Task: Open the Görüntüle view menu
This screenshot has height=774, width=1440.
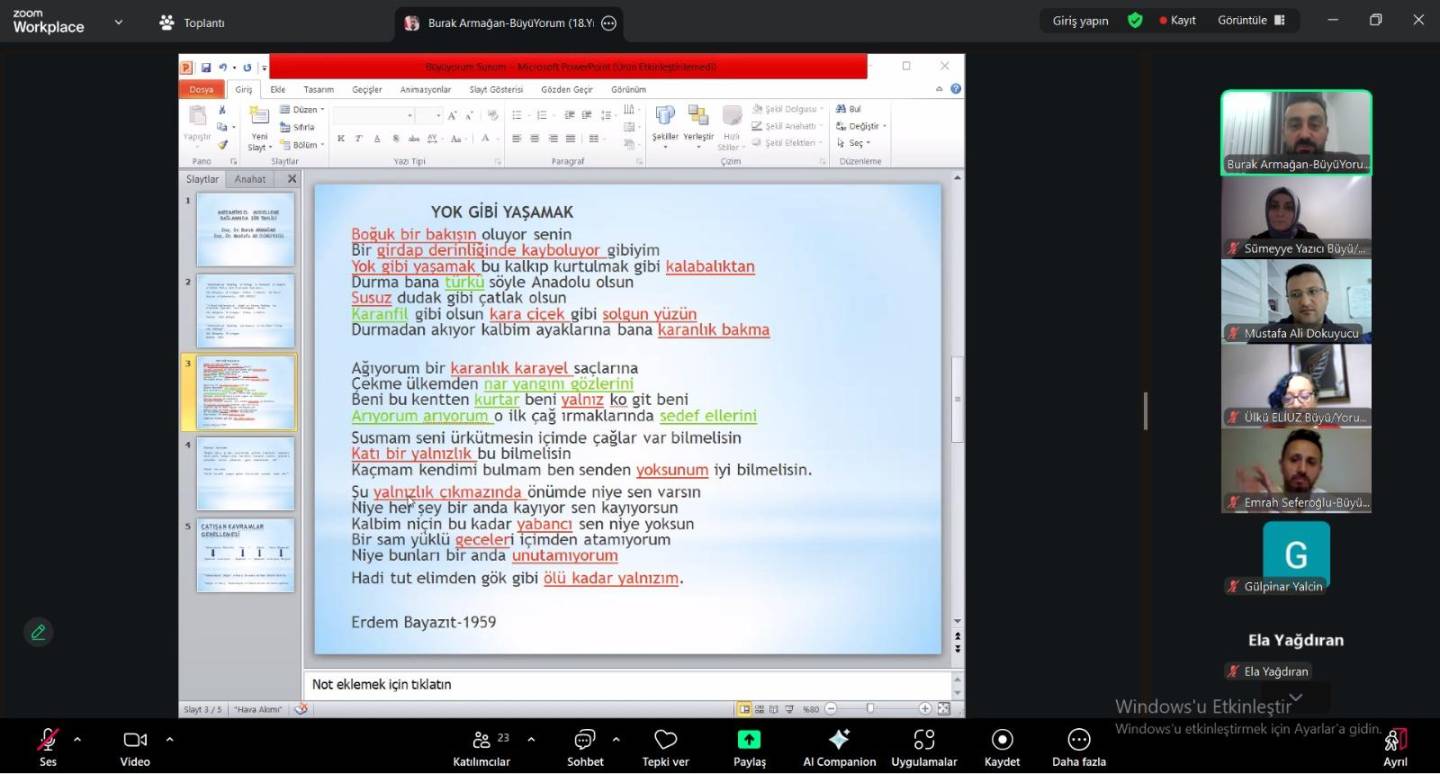Action: tap(1250, 21)
